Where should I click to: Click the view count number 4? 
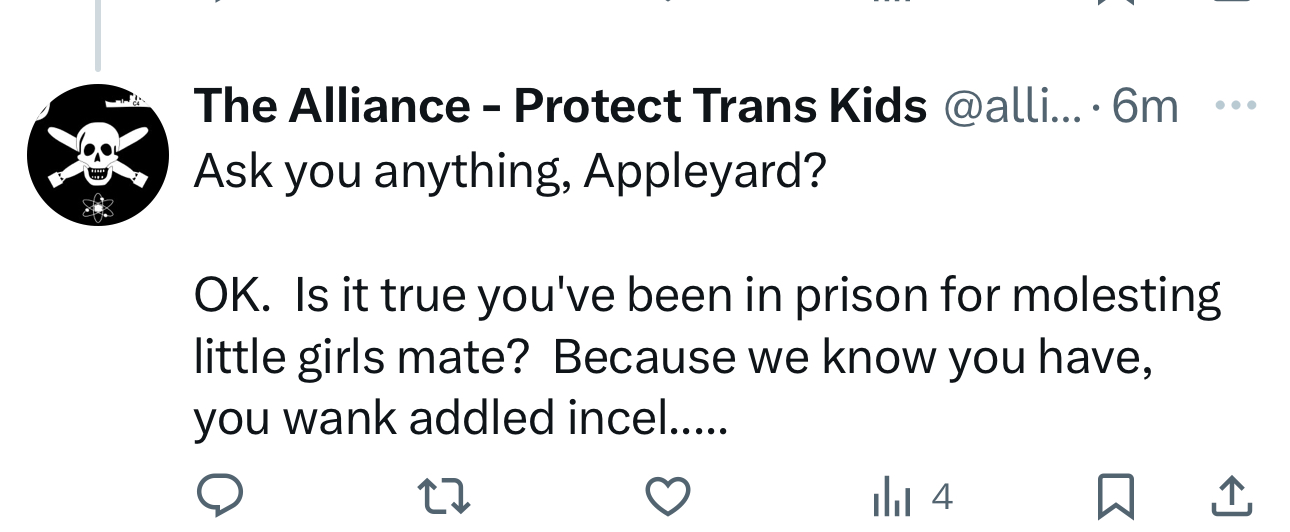(x=941, y=496)
